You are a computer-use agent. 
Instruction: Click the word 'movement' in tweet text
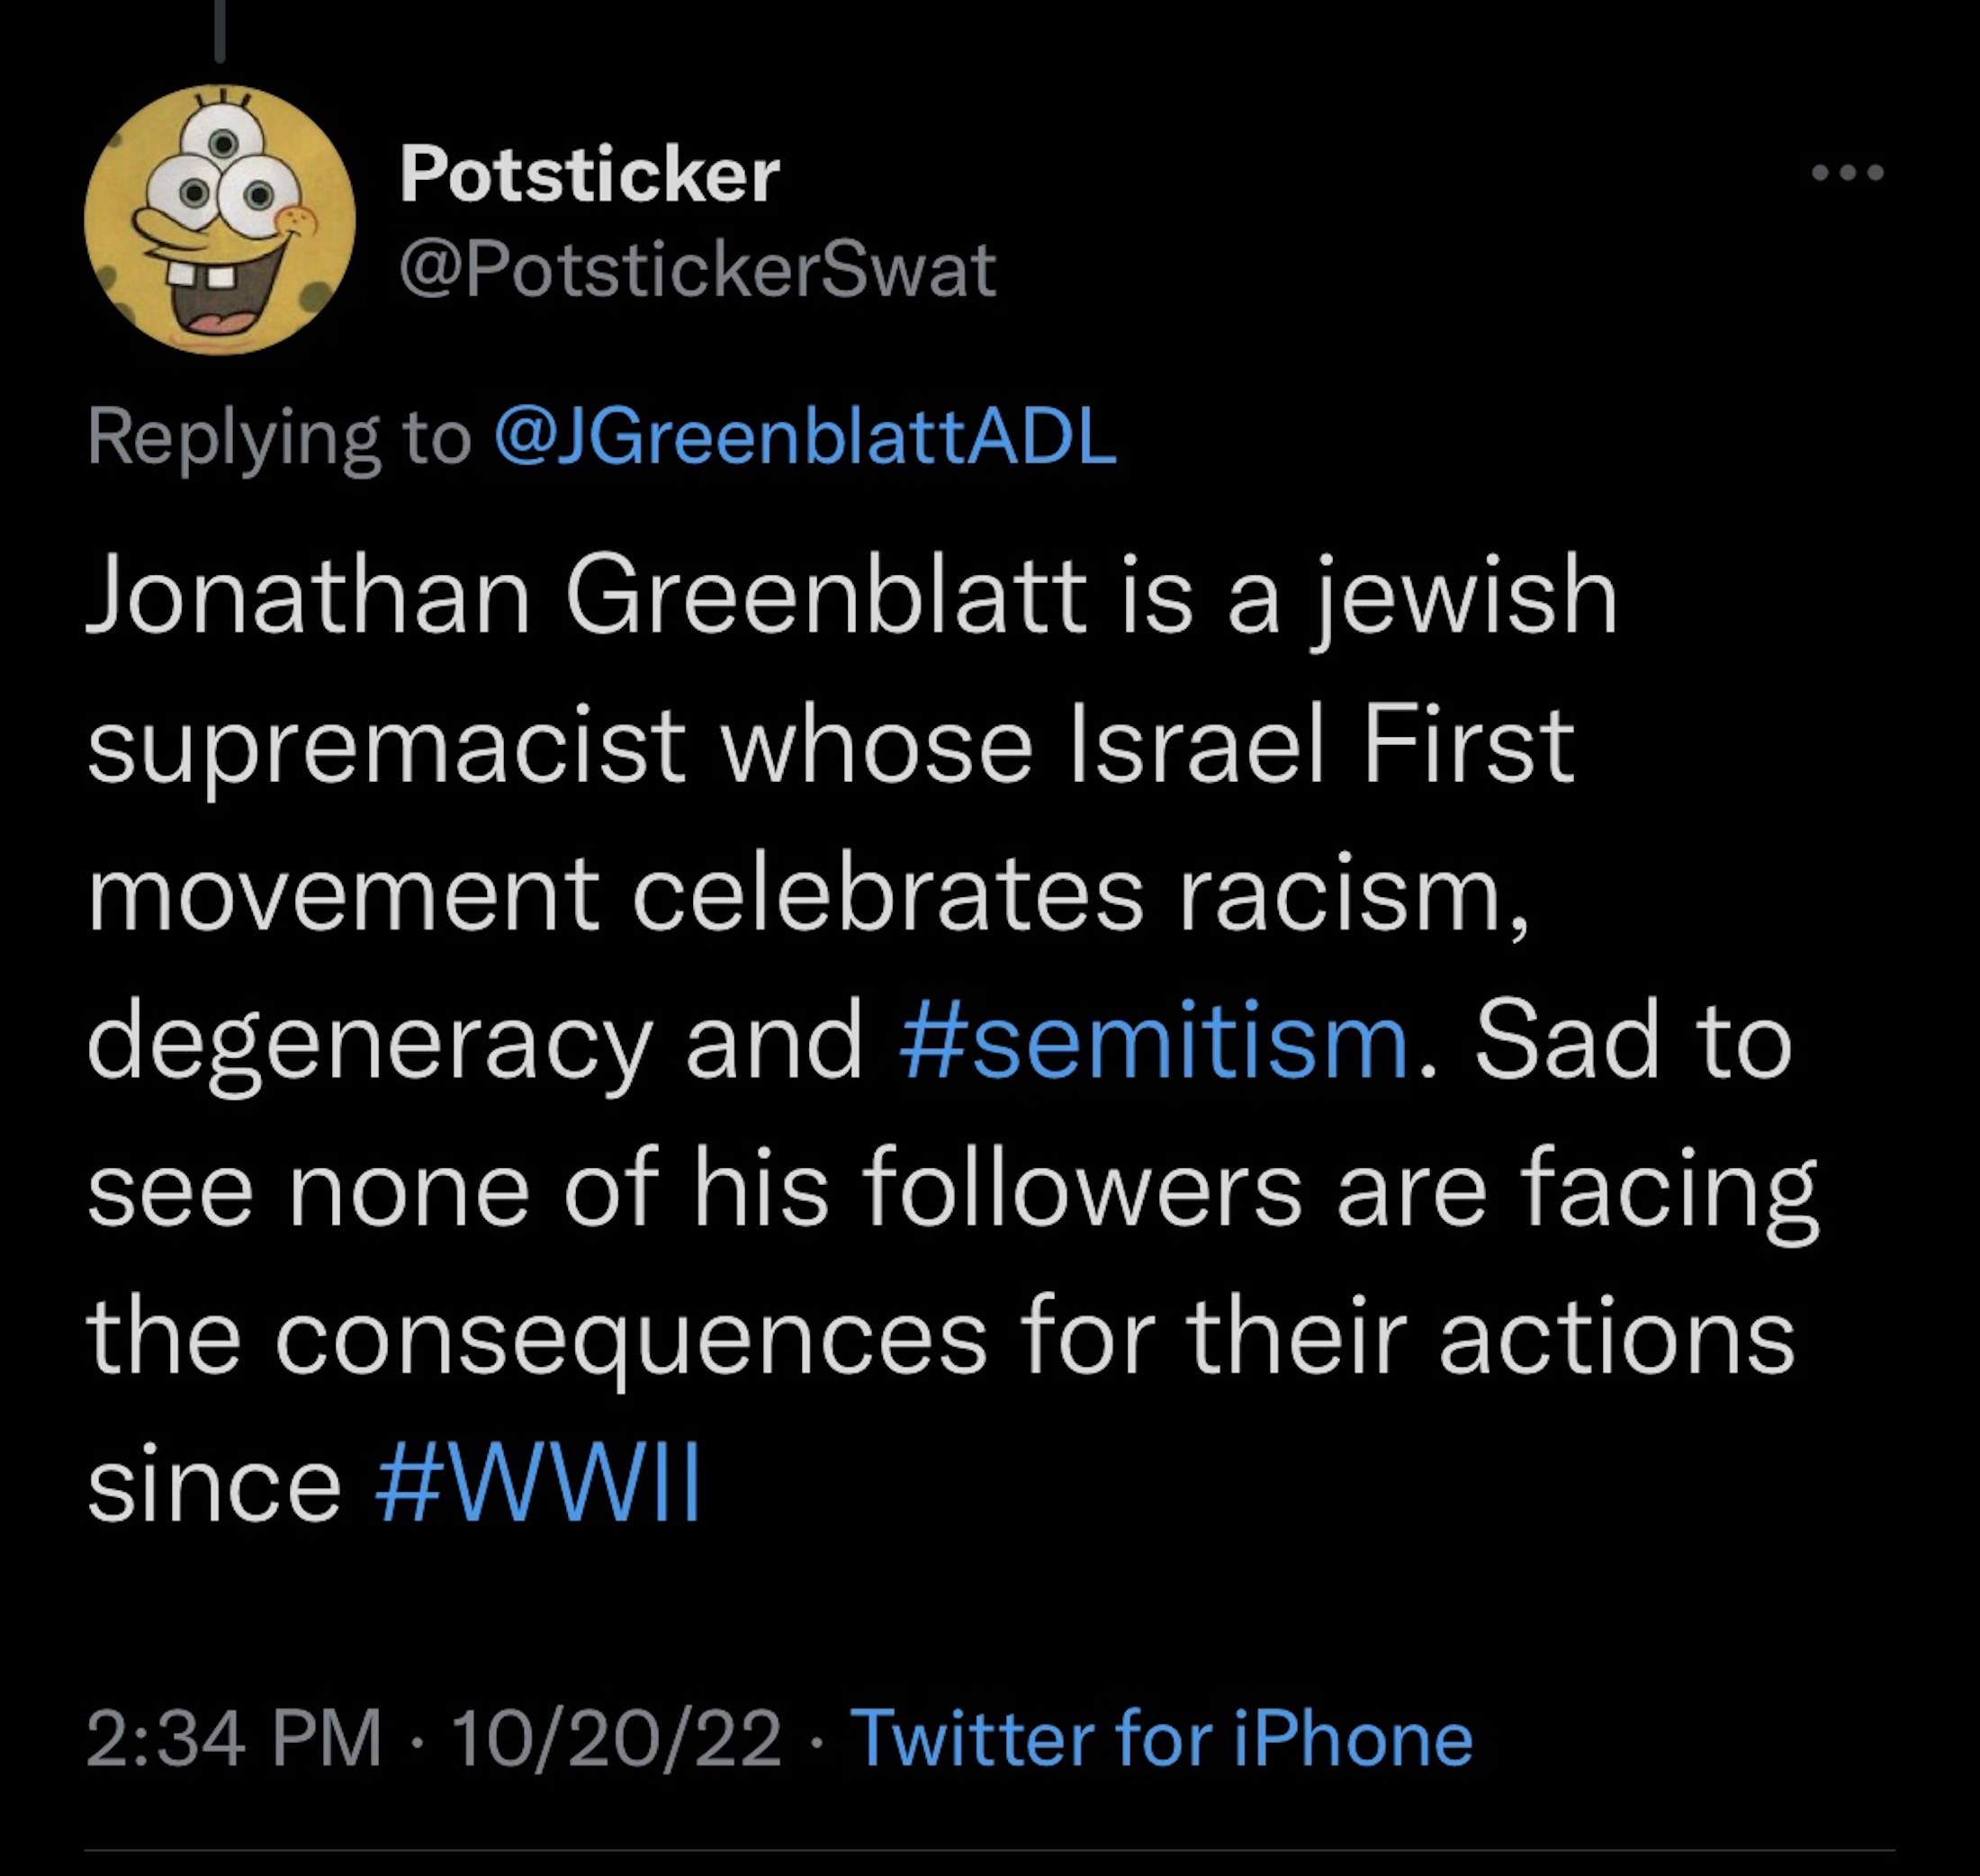[x=343, y=894]
